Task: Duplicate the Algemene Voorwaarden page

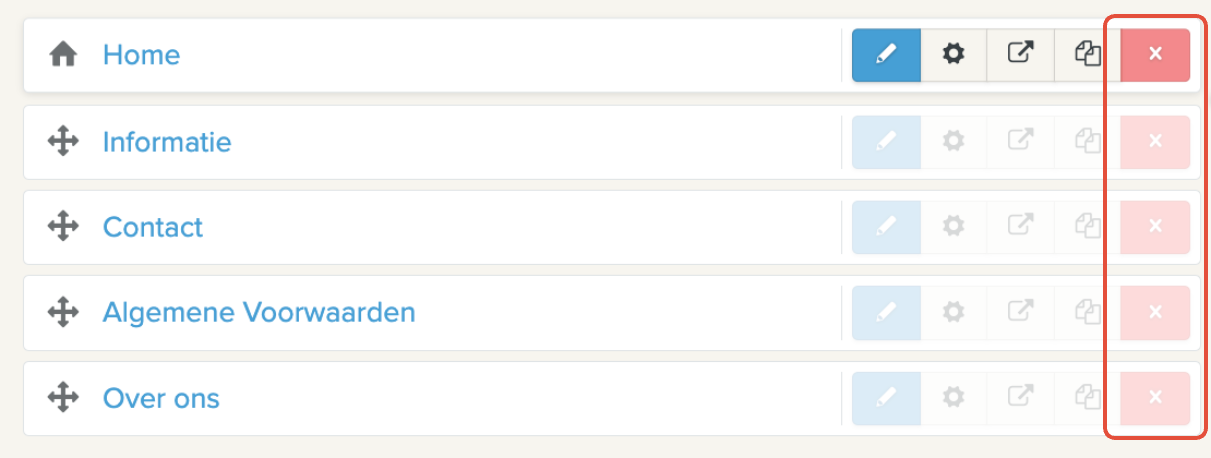Action: point(1087,313)
